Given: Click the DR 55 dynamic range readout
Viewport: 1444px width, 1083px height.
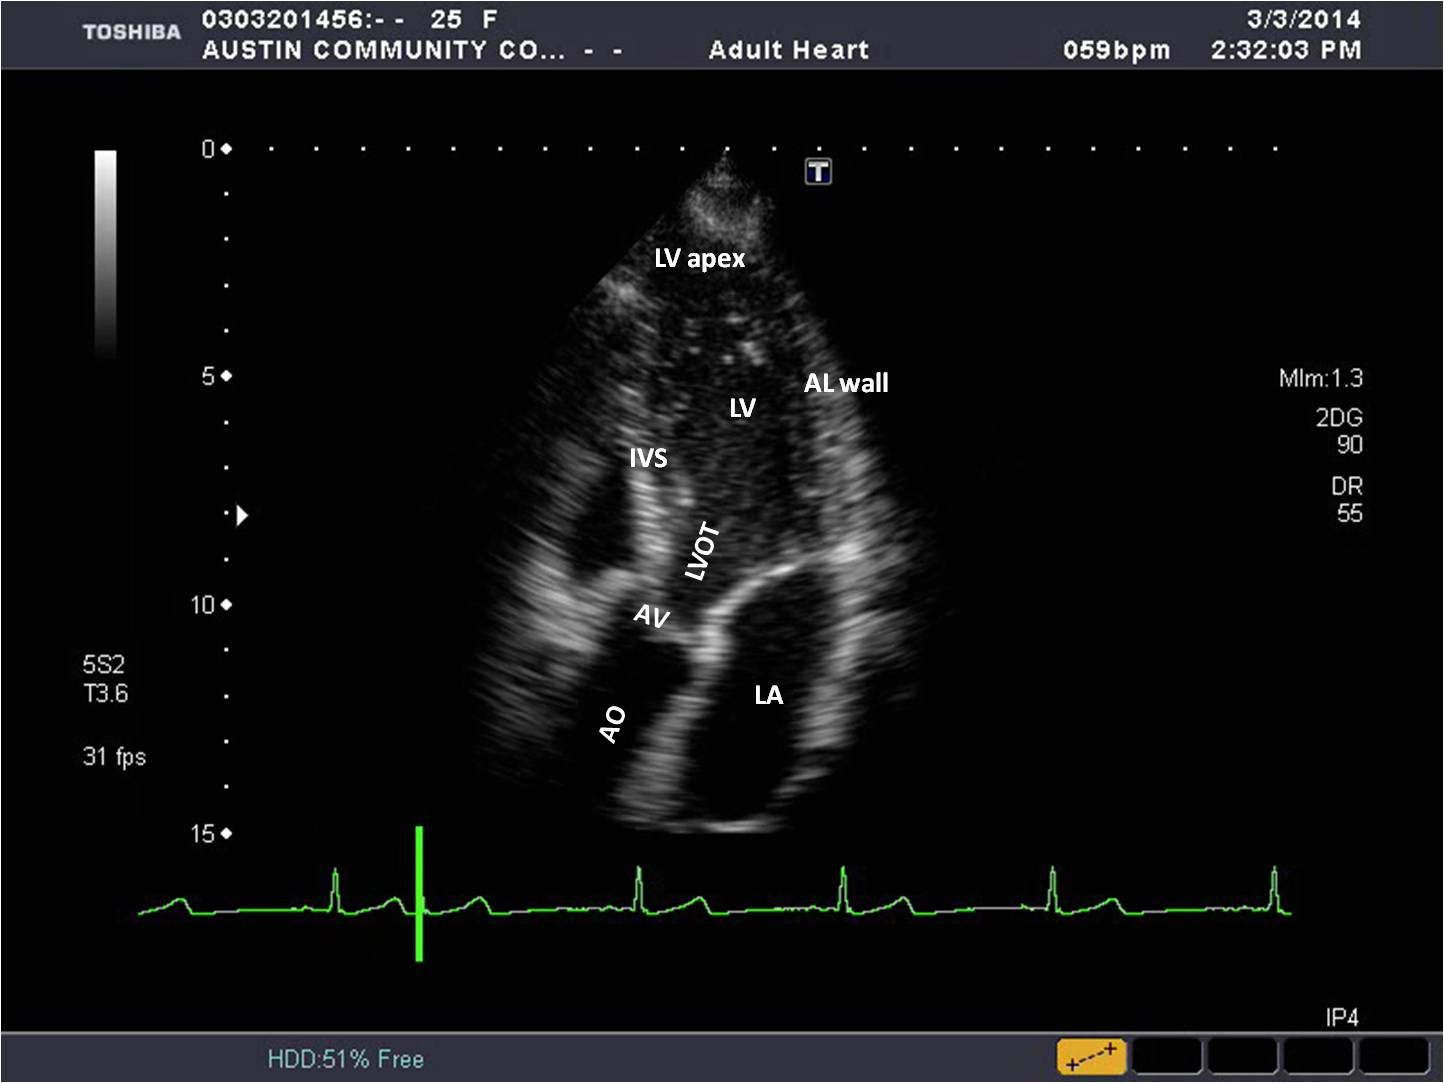Looking at the screenshot, I should click(1346, 500).
